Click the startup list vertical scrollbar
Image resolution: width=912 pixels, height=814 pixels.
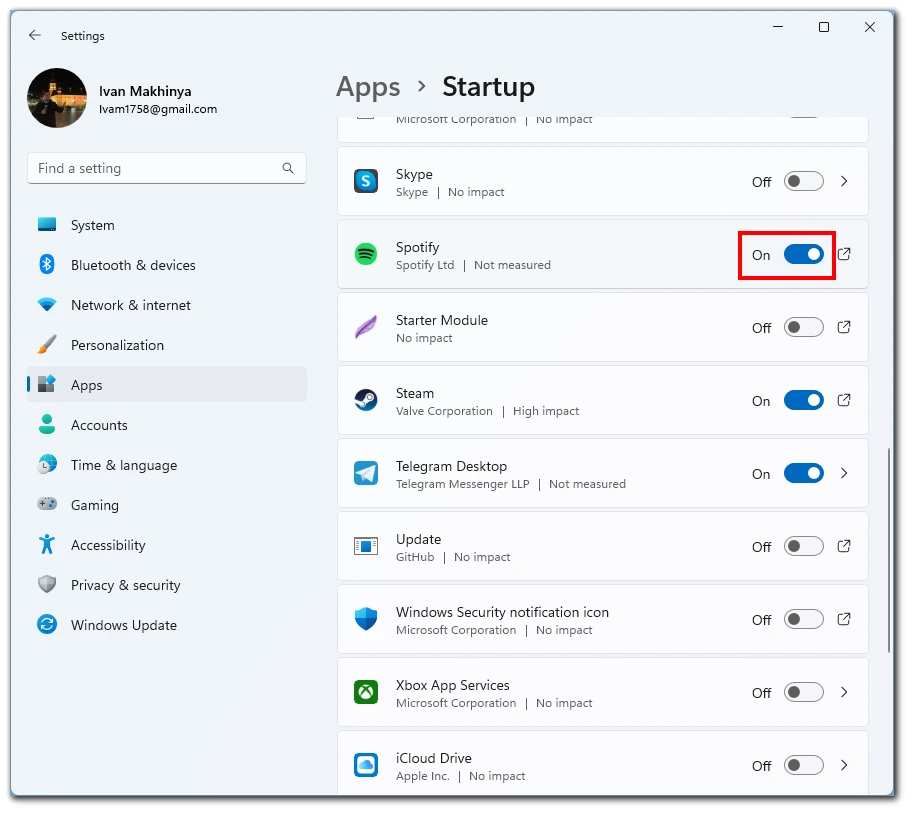[889, 550]
